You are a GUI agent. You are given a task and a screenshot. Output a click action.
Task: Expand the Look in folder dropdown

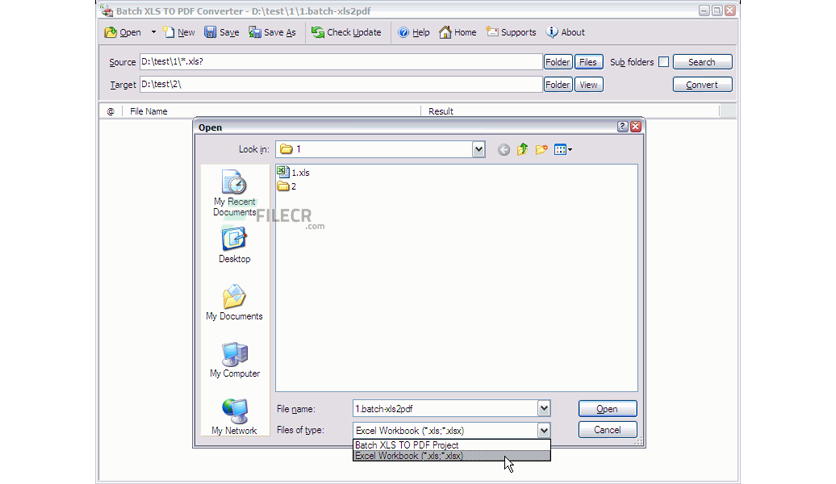pyautogui.click(x=478, y=149)
